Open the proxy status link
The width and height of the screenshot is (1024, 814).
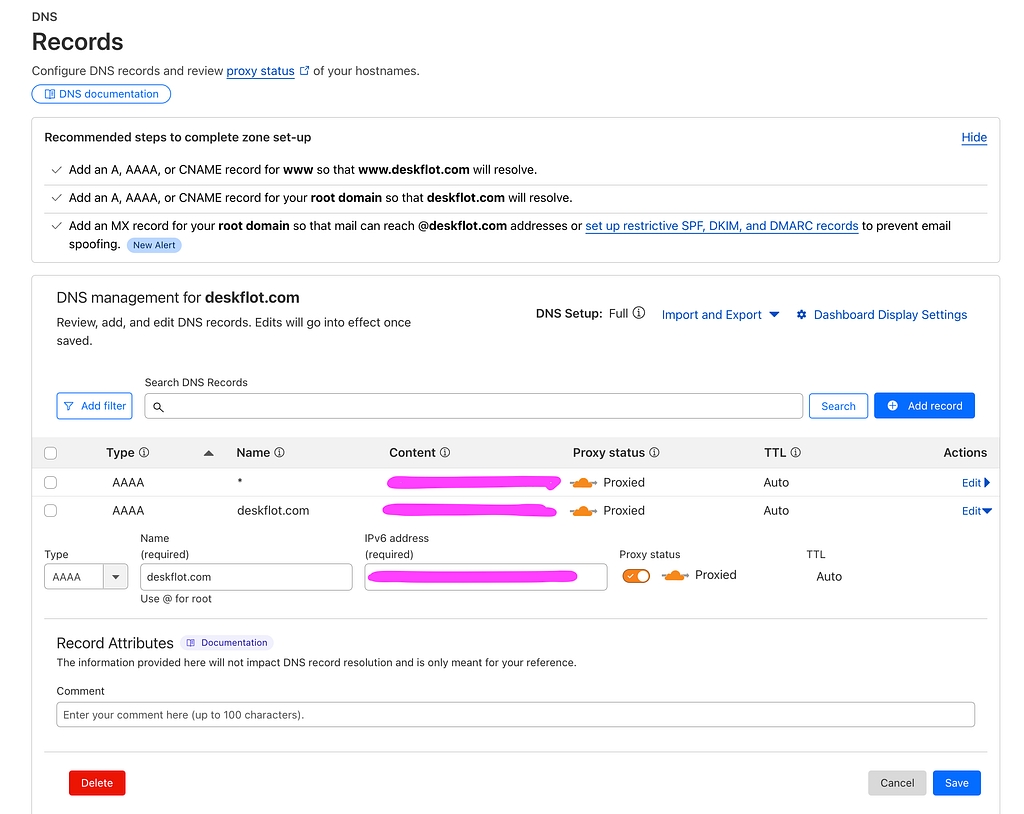tap(261, 71)
